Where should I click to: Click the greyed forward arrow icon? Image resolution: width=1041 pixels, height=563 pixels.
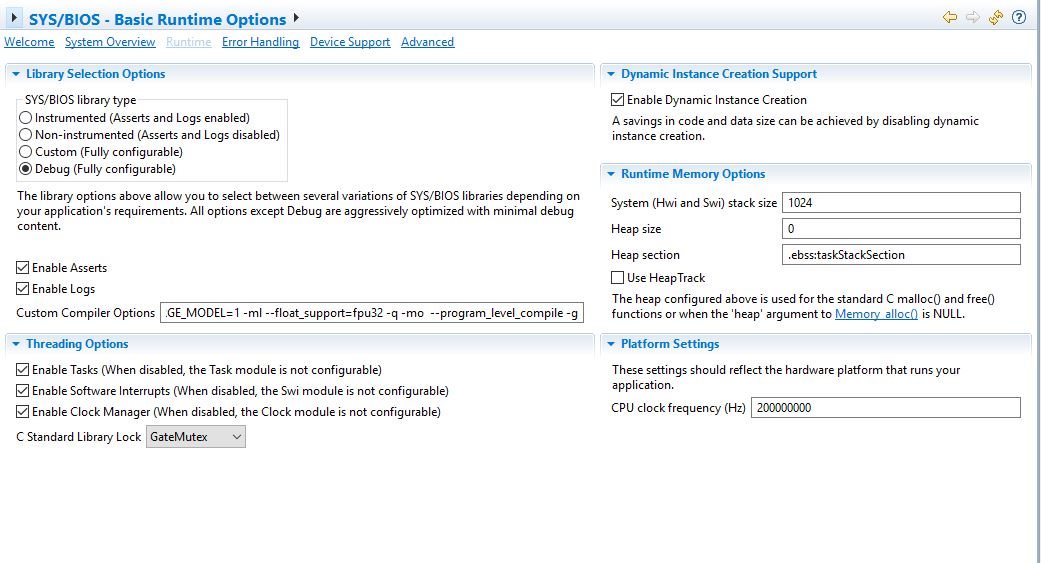coord(972,18)
